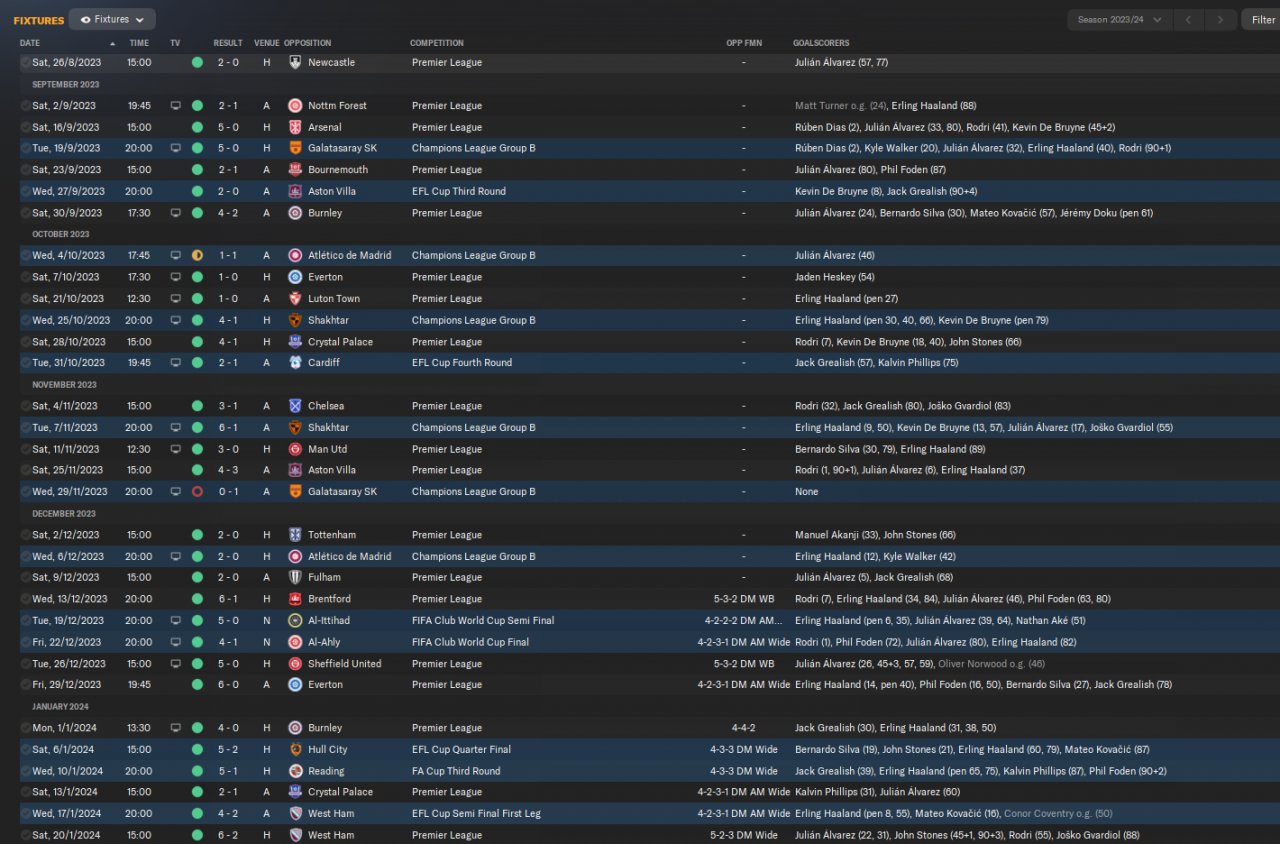Viewport: 1280px width, 844px height.
Task: Sort by the Goalscorers column header
Action: click(x=821, y=43)
